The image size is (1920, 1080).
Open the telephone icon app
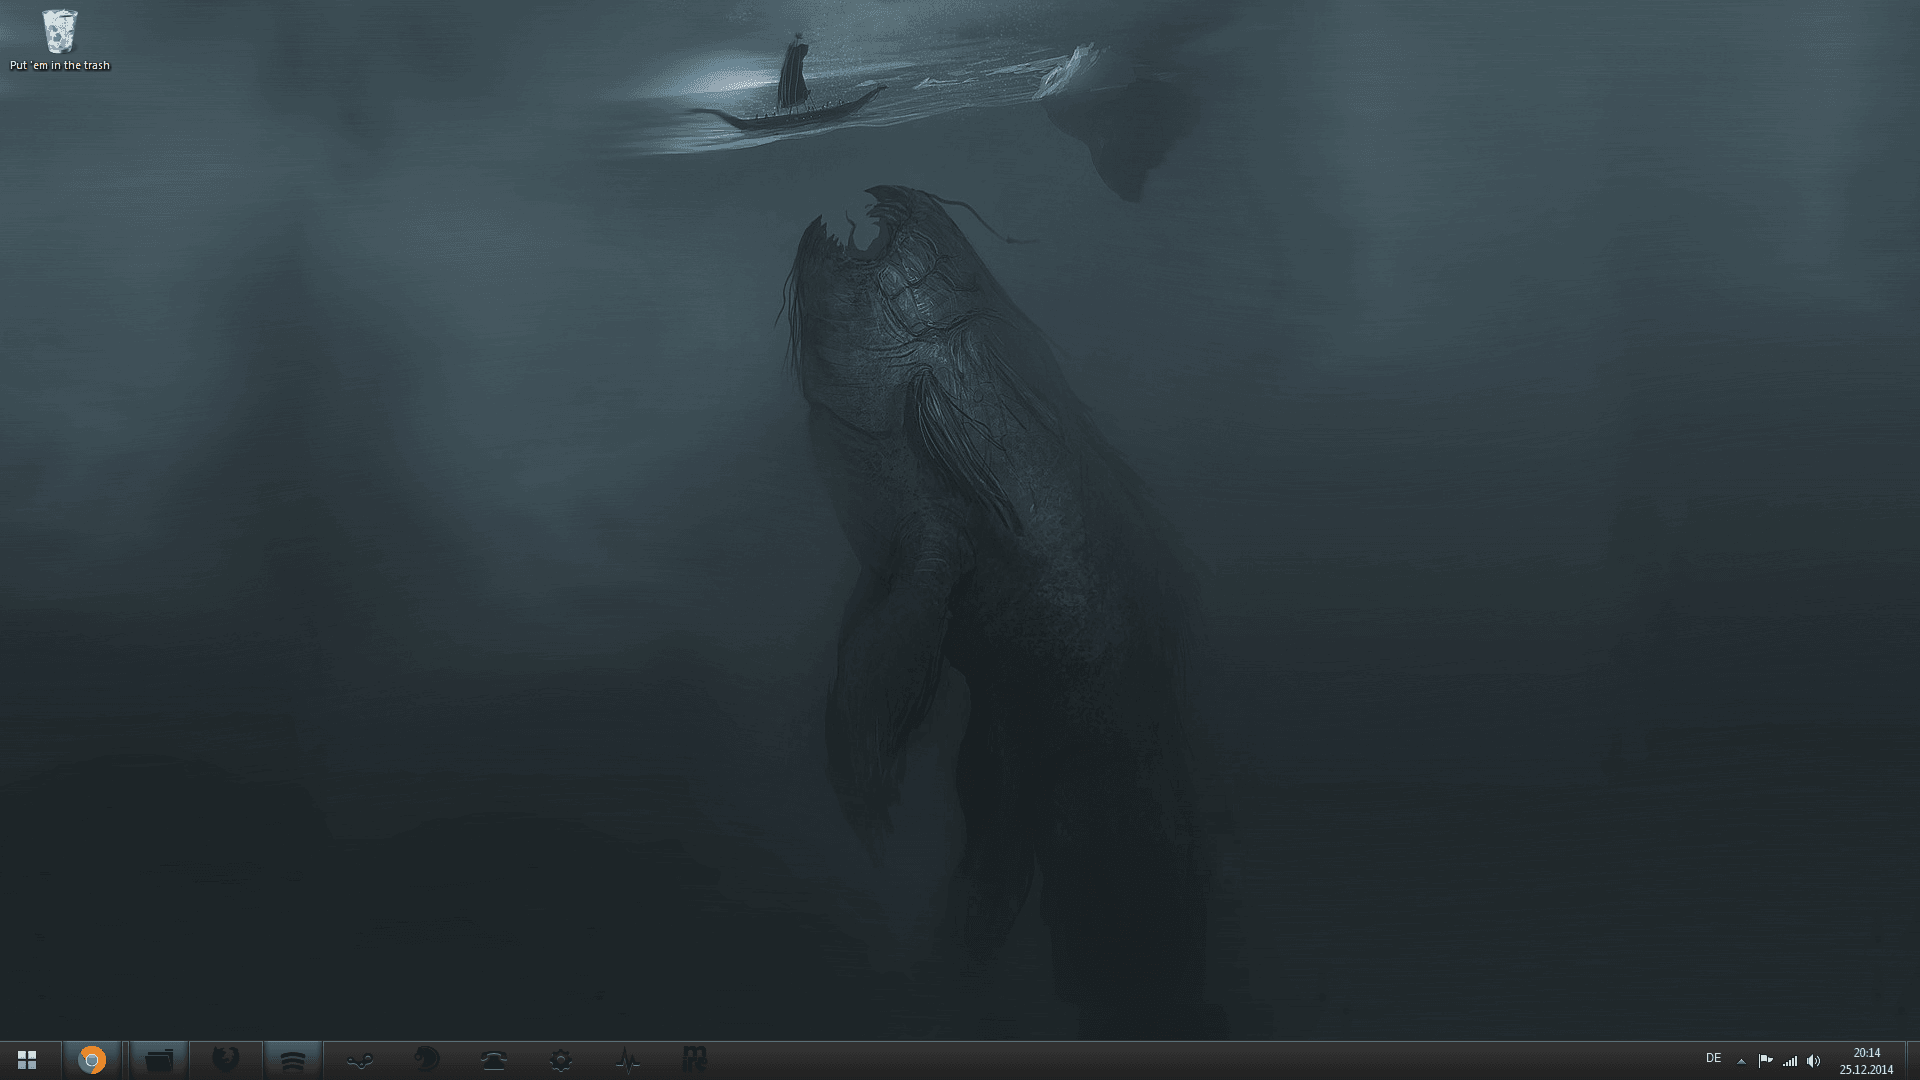494,1060
